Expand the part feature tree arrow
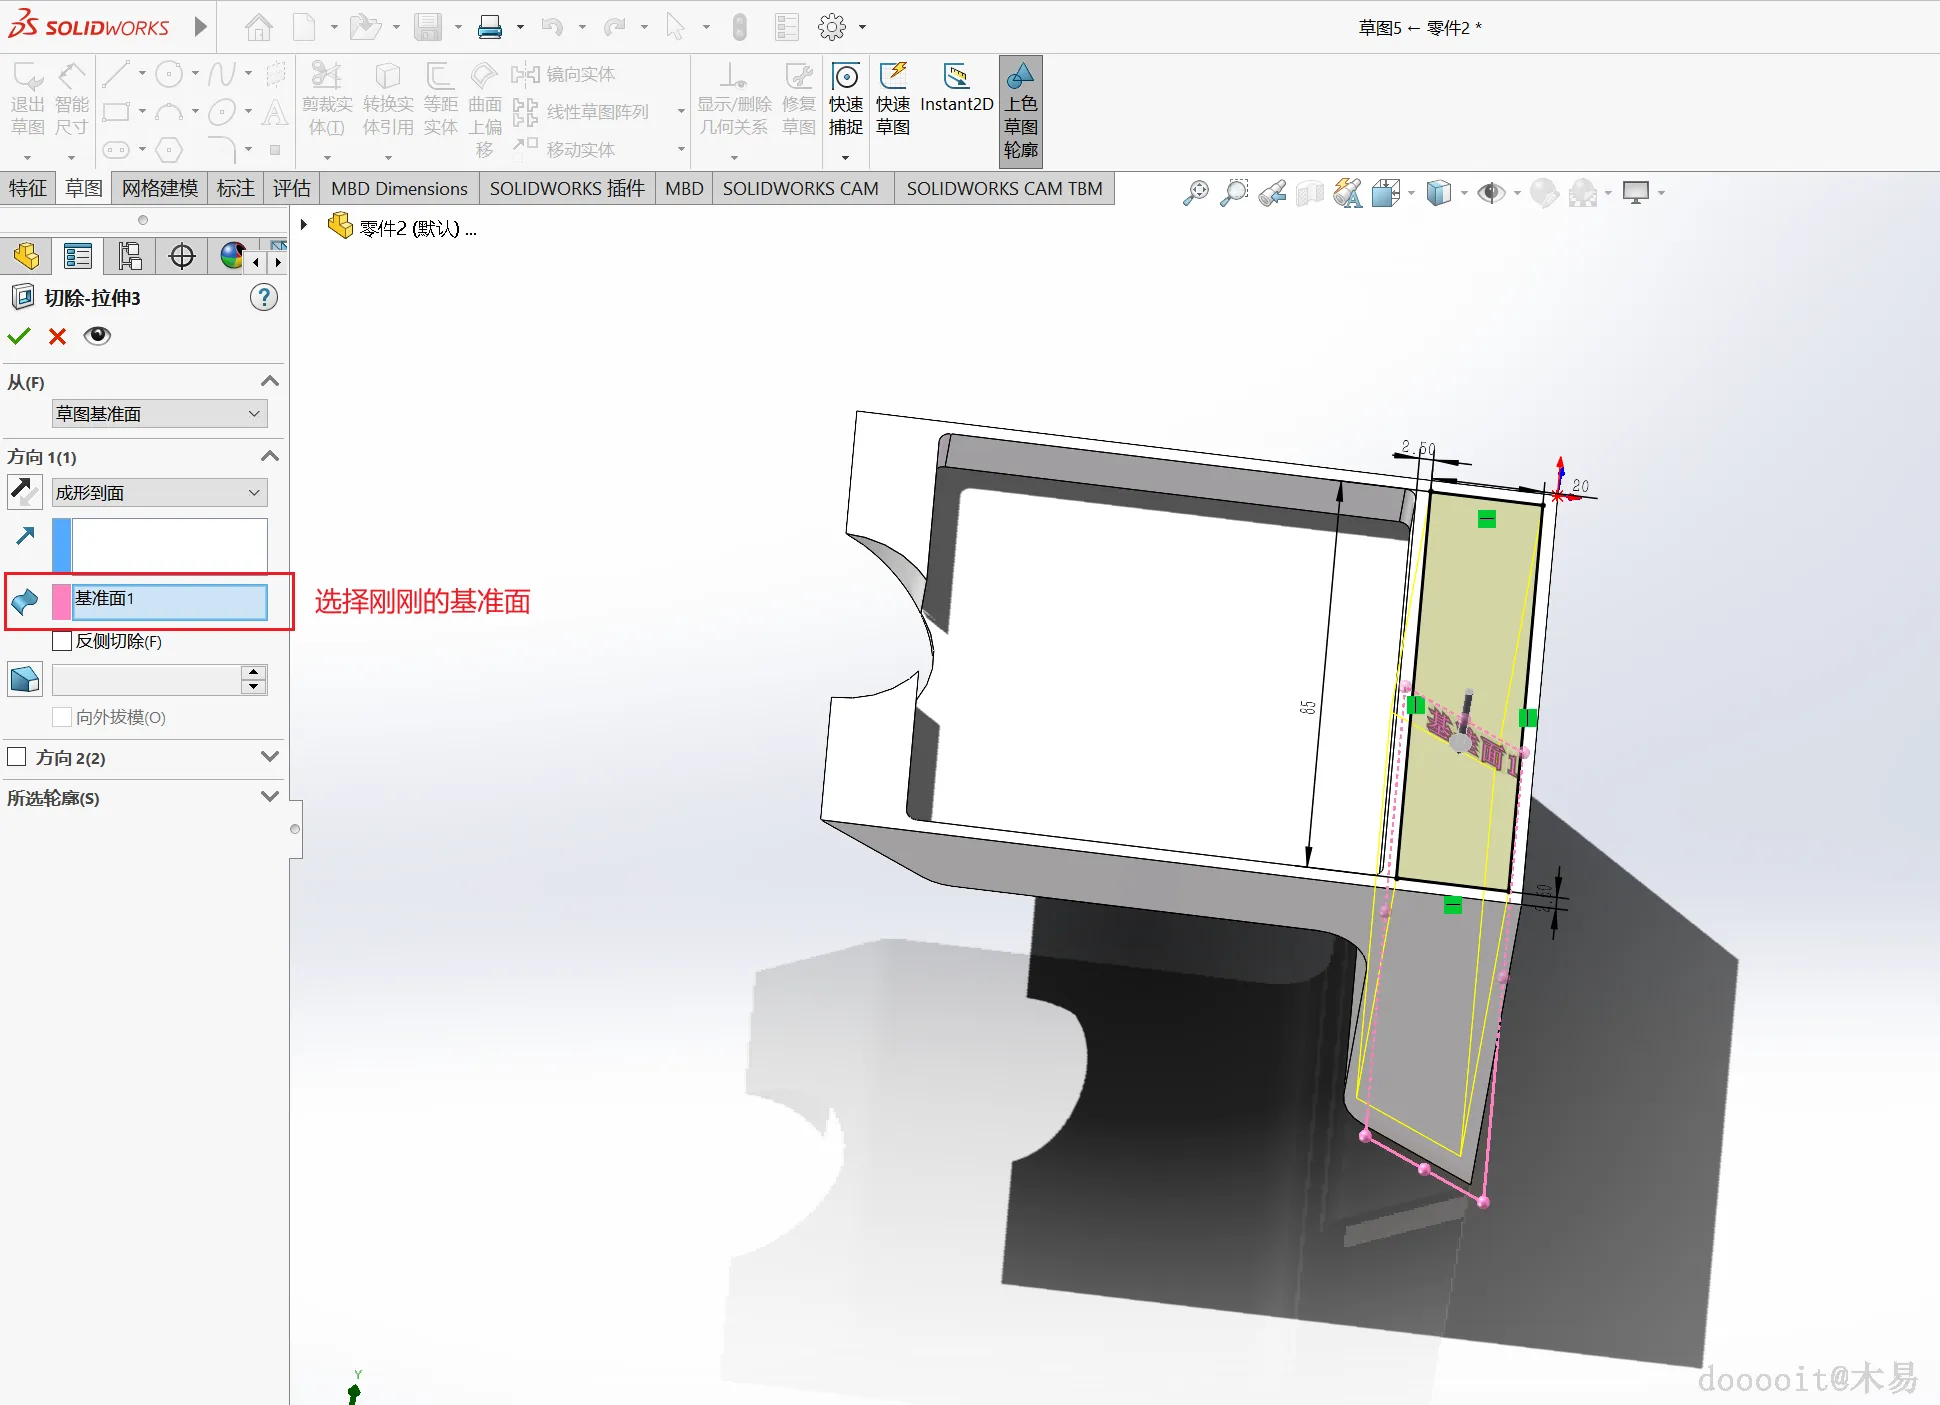Screen dimensions: 1940x1405 tap(304, 226)
